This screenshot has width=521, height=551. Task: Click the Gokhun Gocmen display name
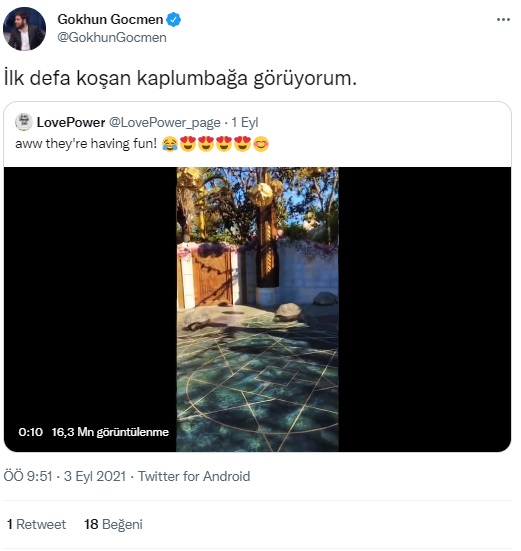click(110, 19)
